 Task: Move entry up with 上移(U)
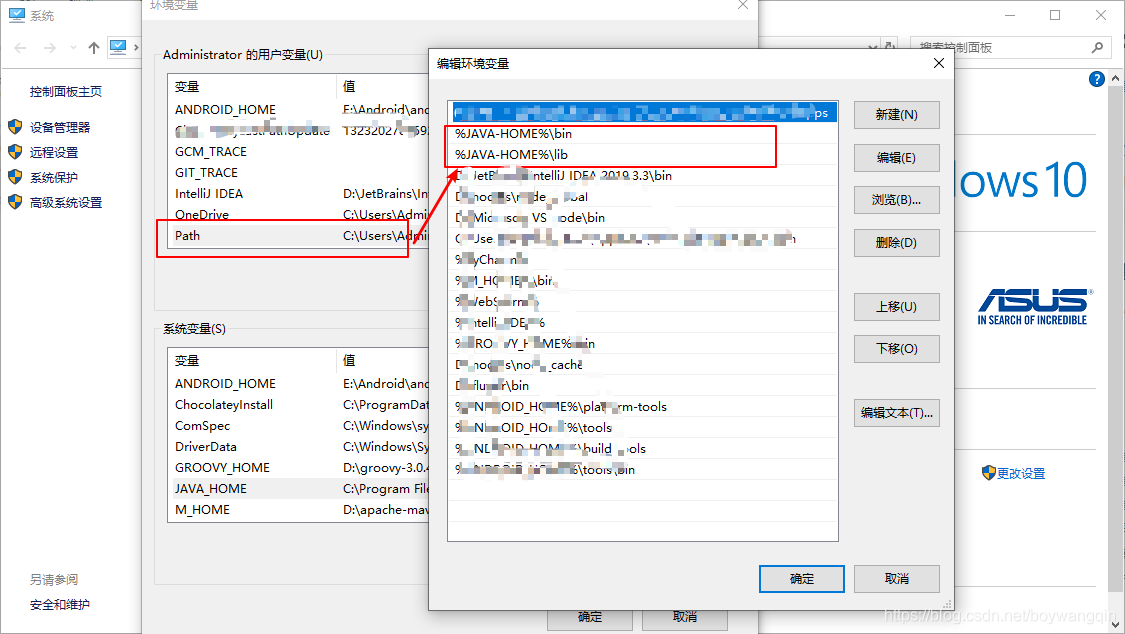click(896, 306)
